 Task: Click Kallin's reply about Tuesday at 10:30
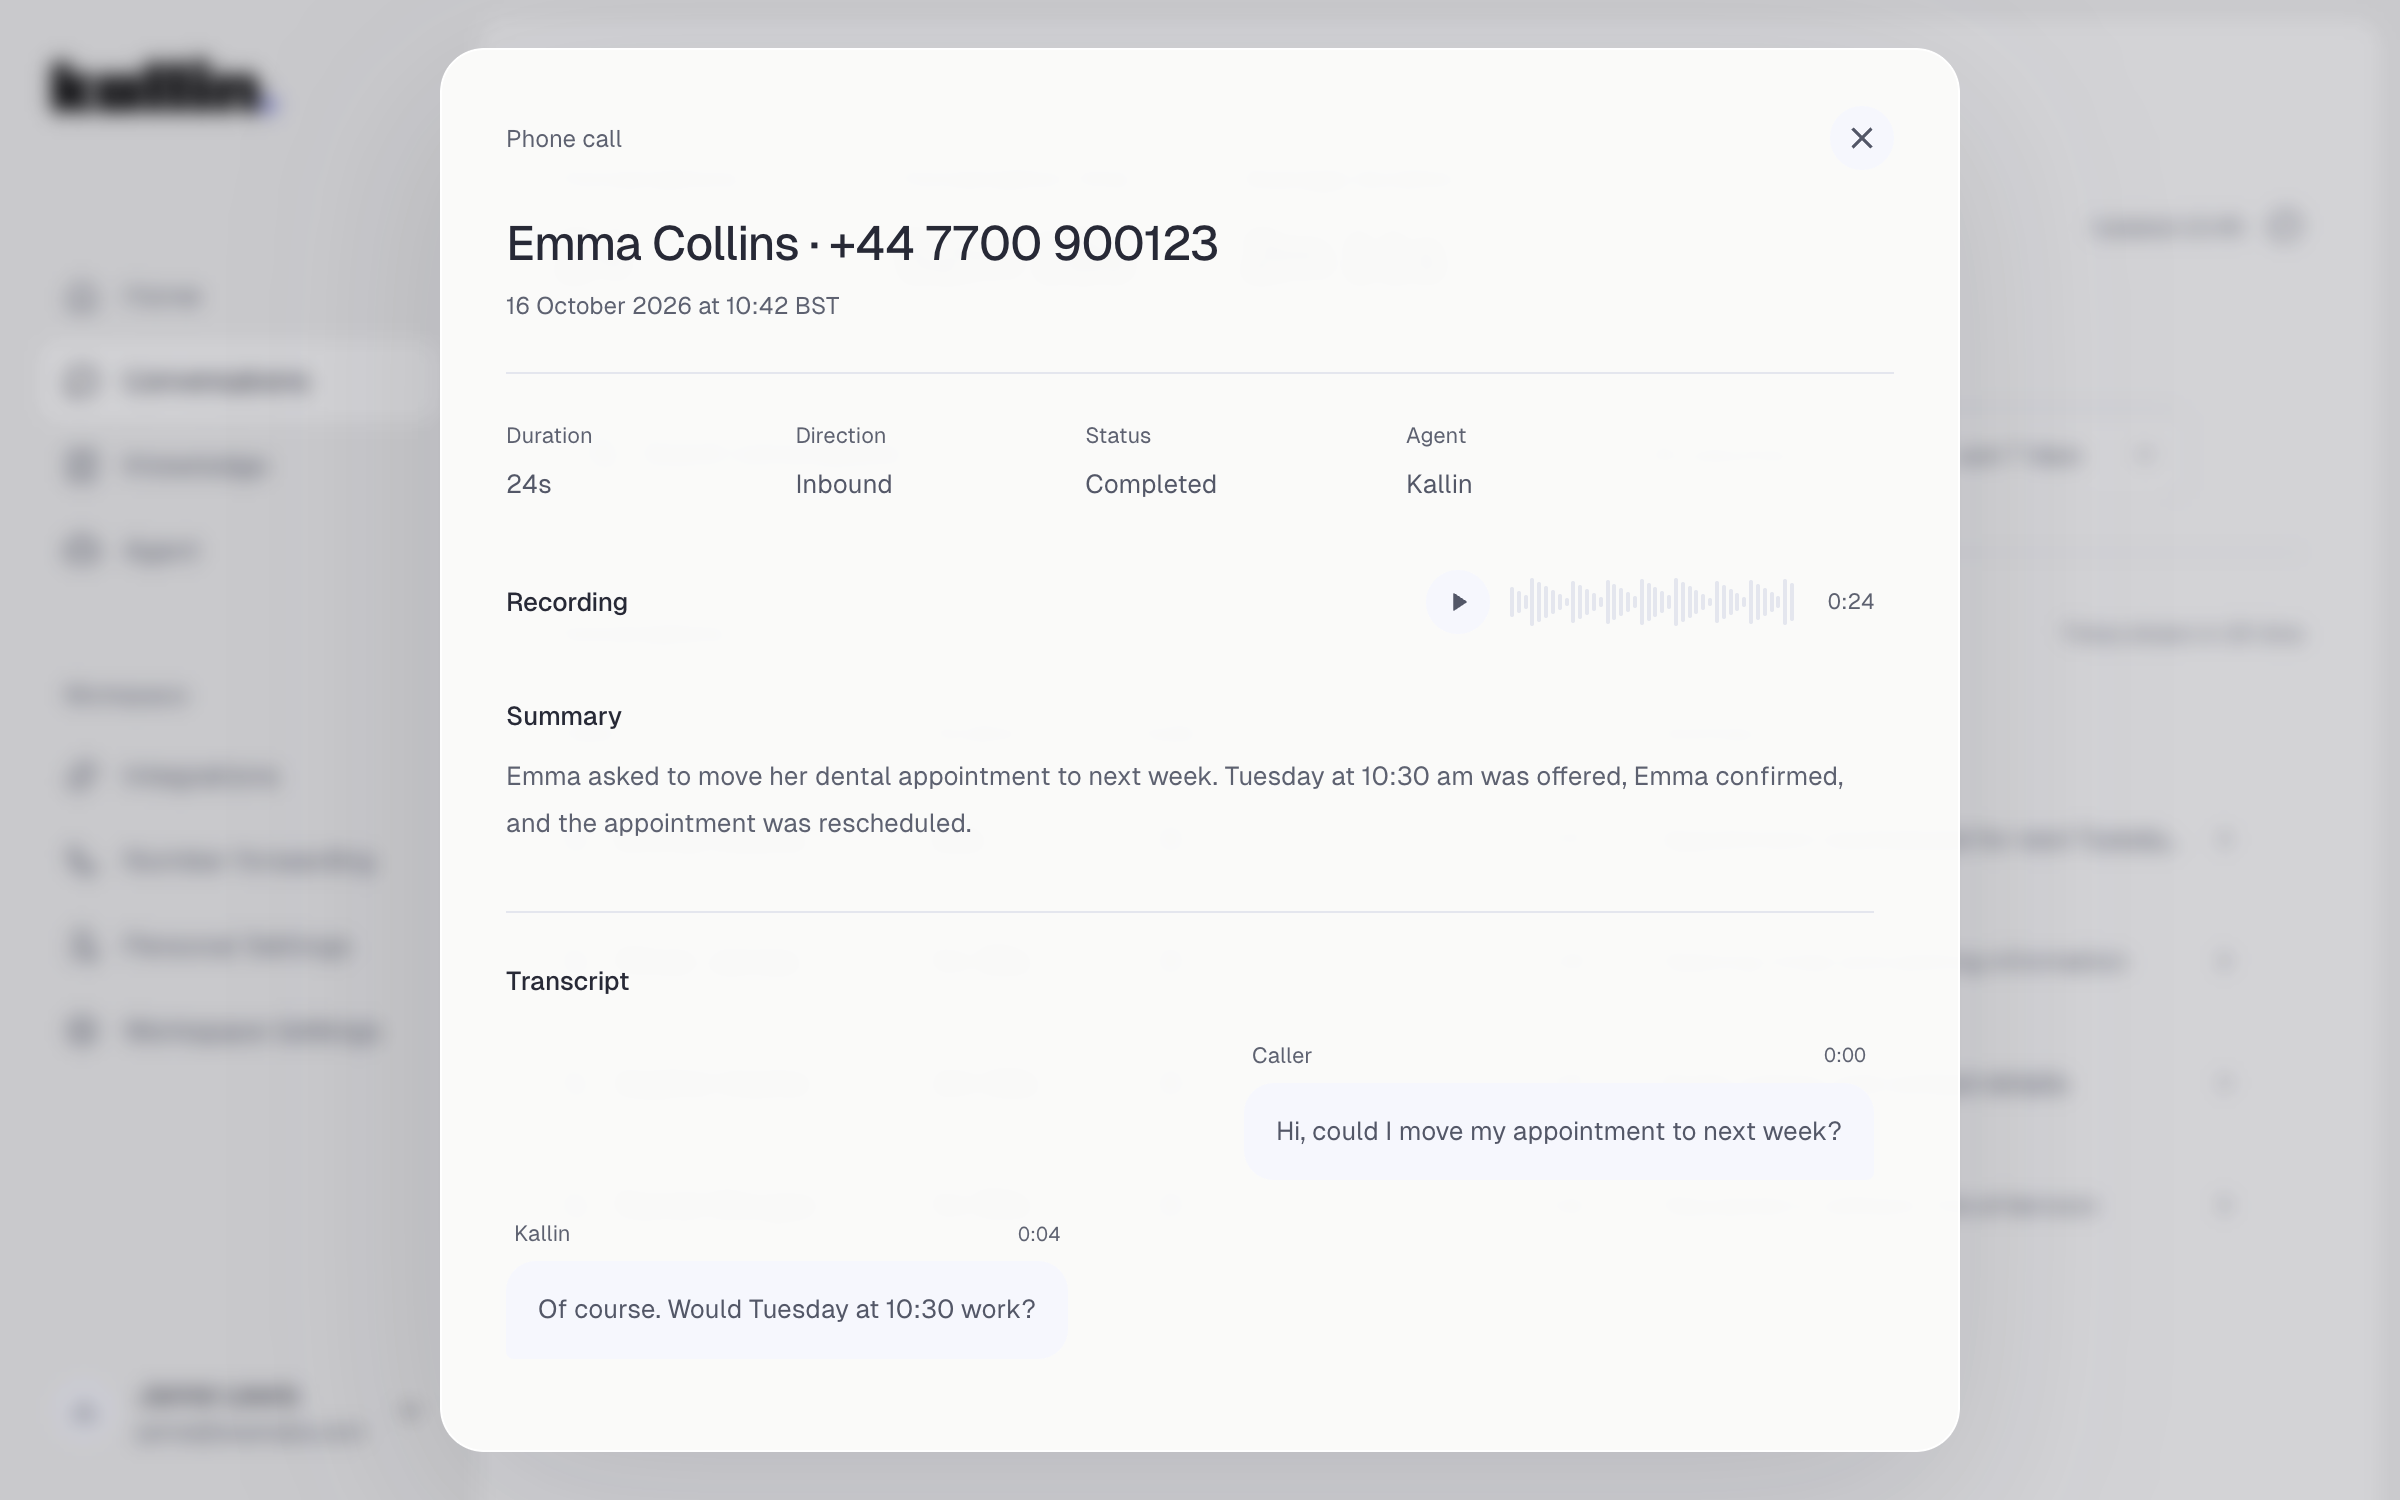coord(786,1309)
